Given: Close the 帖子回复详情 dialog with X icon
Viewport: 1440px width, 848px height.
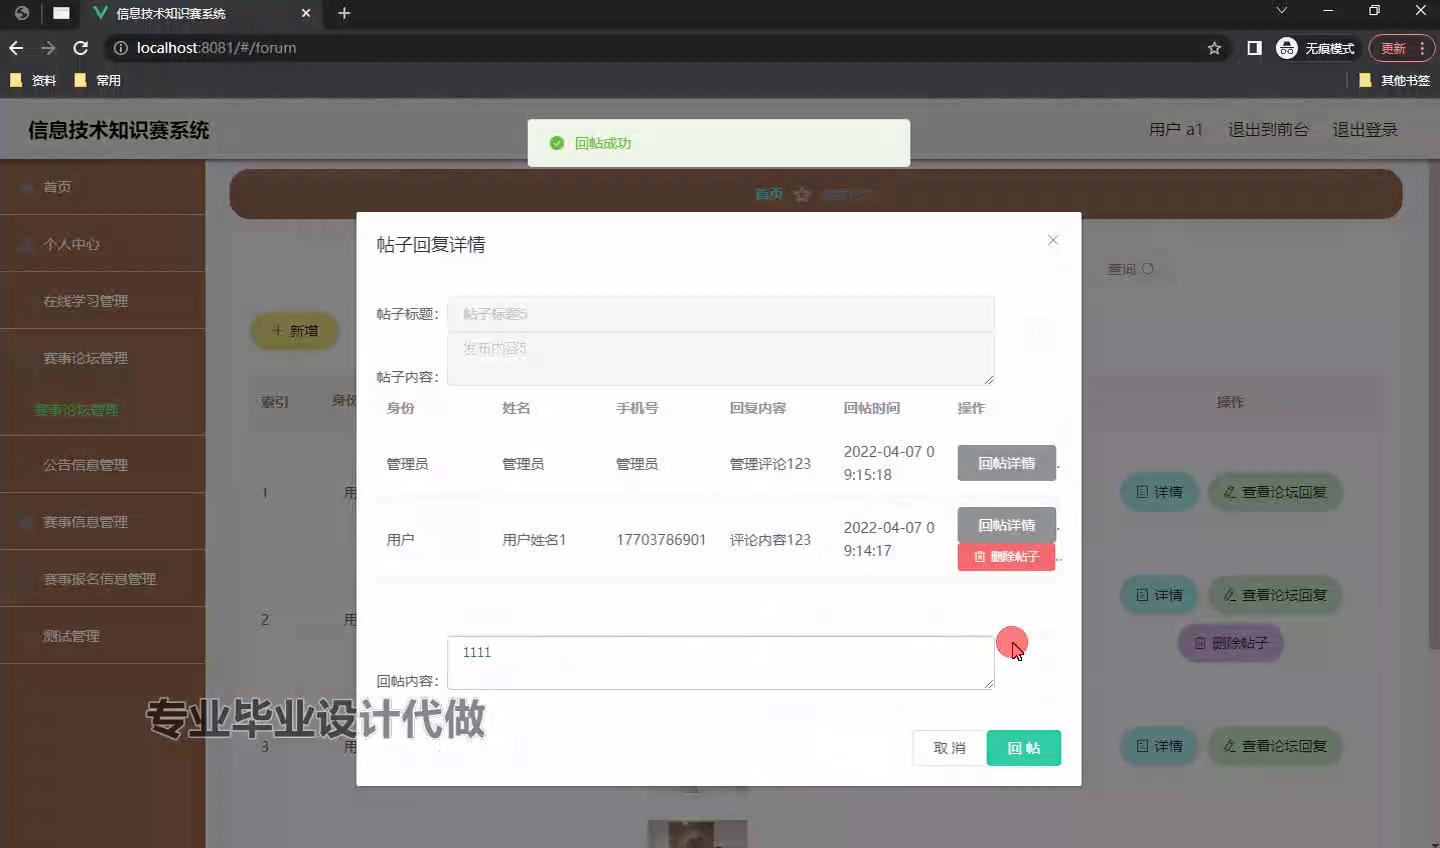Looking at the screenshot, I should [1052, 240].
